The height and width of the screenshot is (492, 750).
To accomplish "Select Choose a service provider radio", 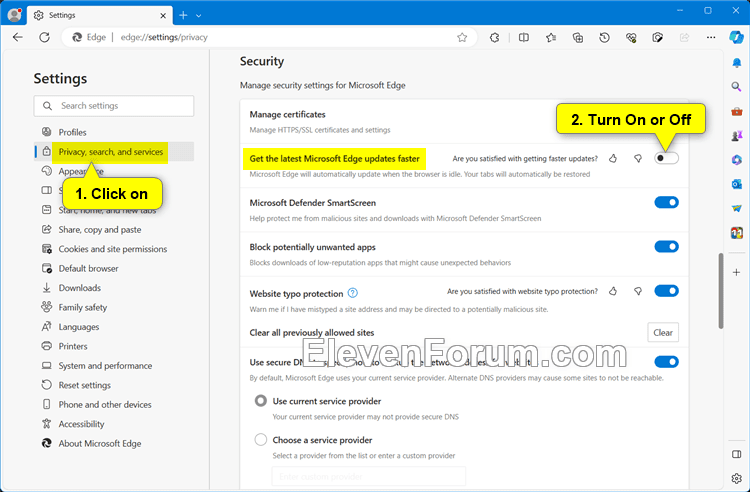I will tap(261, 439).
